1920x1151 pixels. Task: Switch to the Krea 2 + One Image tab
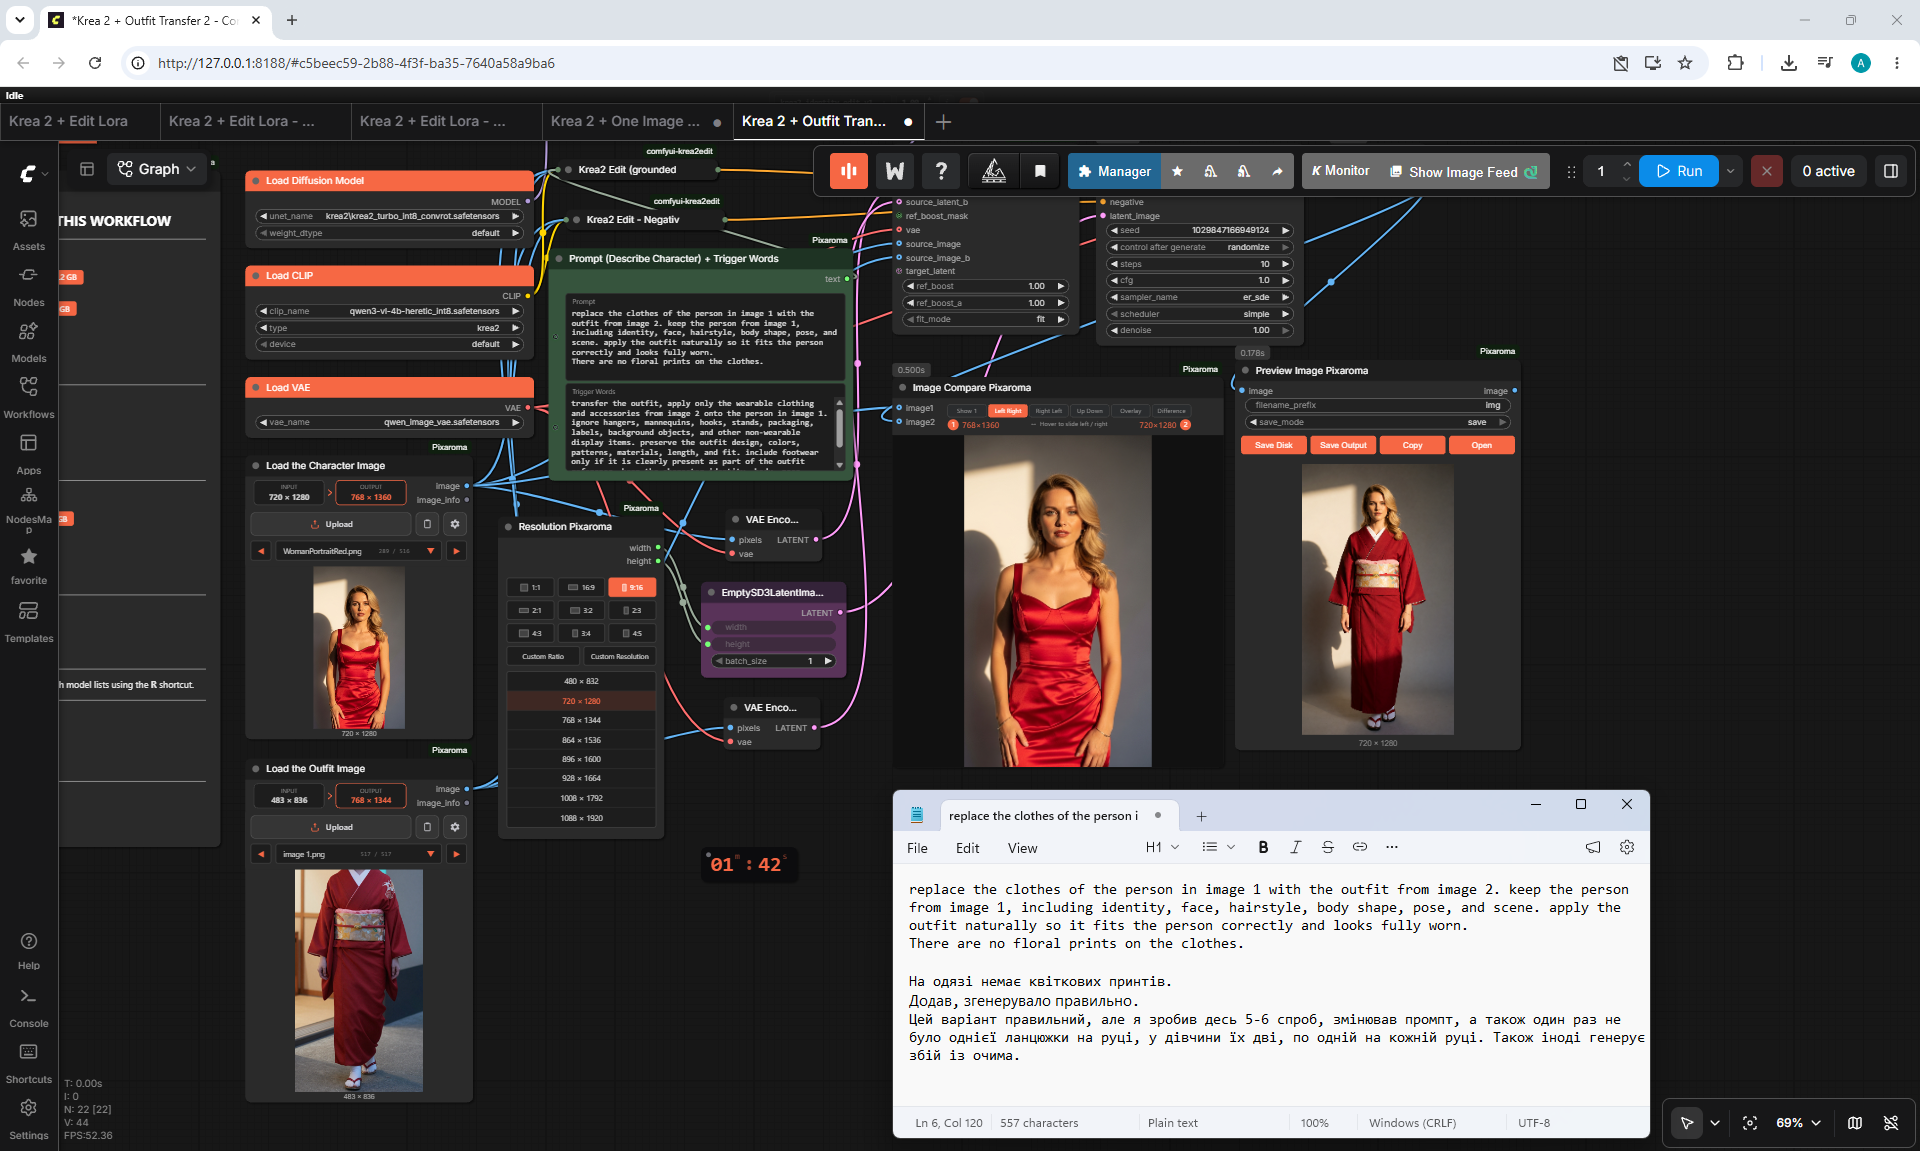coord(636,121)
